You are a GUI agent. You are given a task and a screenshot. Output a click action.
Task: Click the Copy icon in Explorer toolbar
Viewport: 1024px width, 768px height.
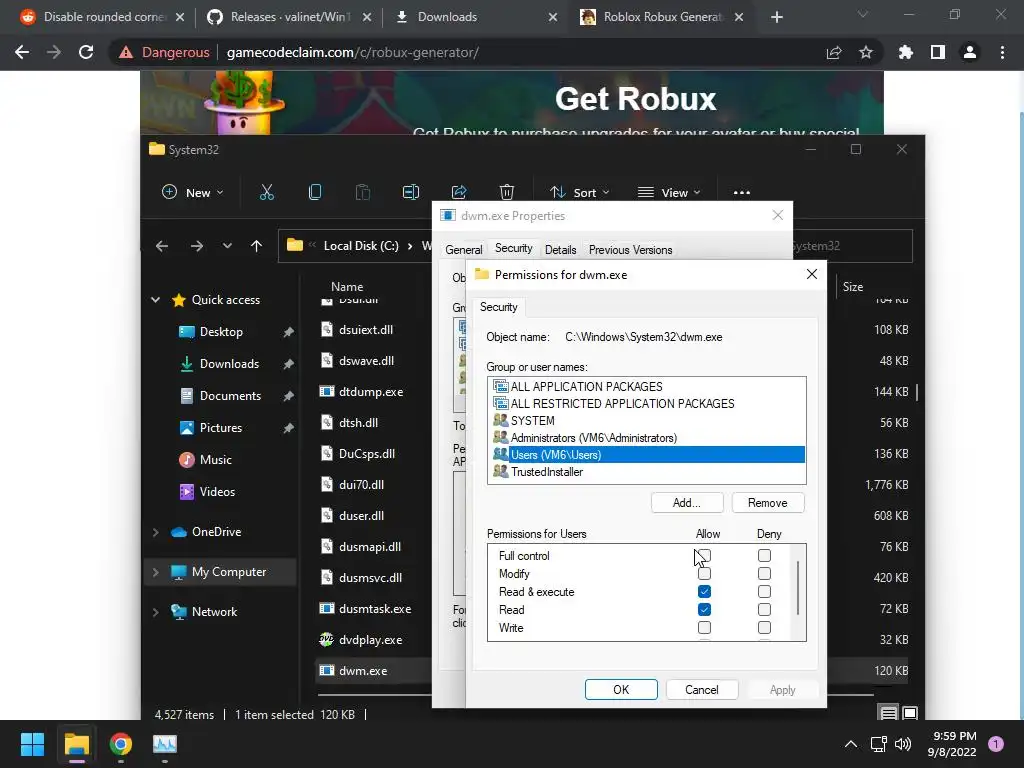315,192
